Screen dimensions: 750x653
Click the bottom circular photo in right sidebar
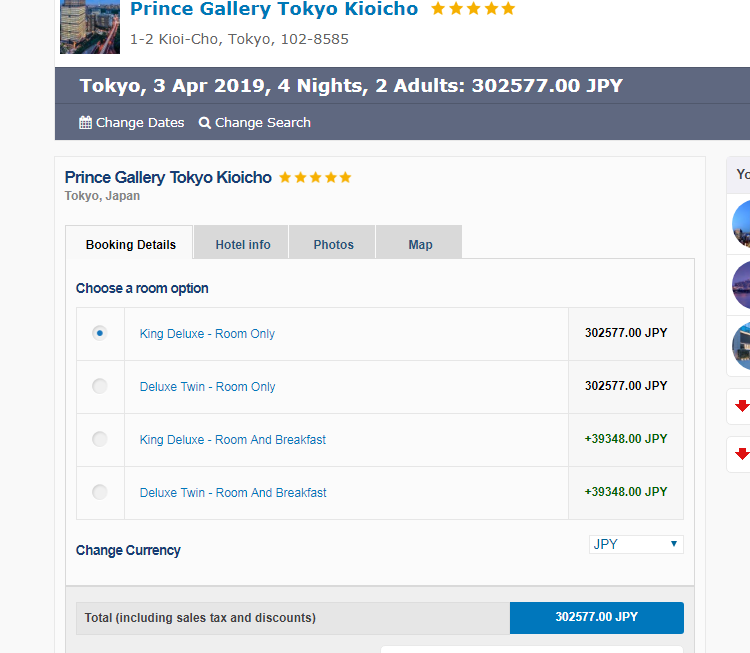coord(741,346)
